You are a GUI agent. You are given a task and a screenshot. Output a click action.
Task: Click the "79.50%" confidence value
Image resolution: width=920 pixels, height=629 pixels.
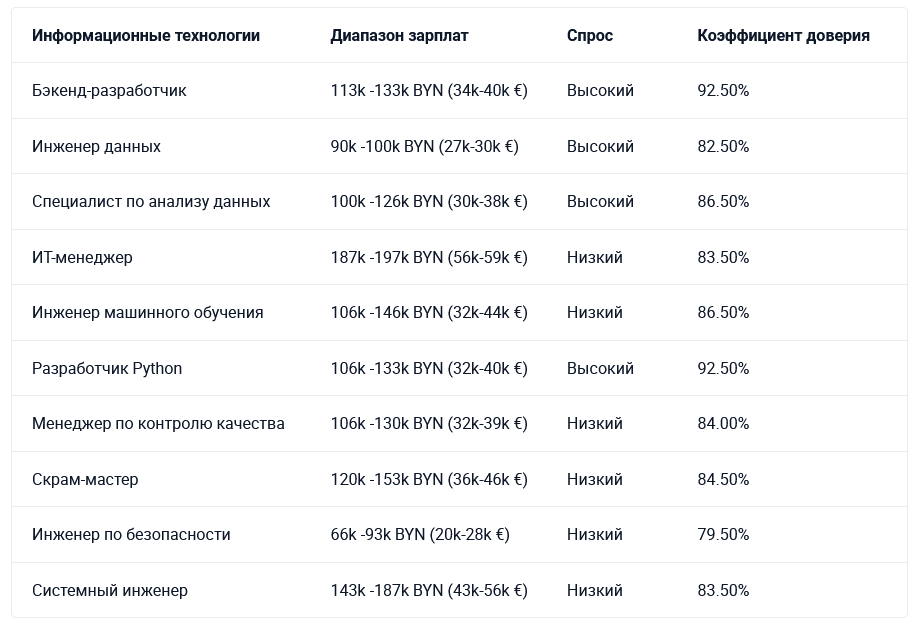[723, 535]
